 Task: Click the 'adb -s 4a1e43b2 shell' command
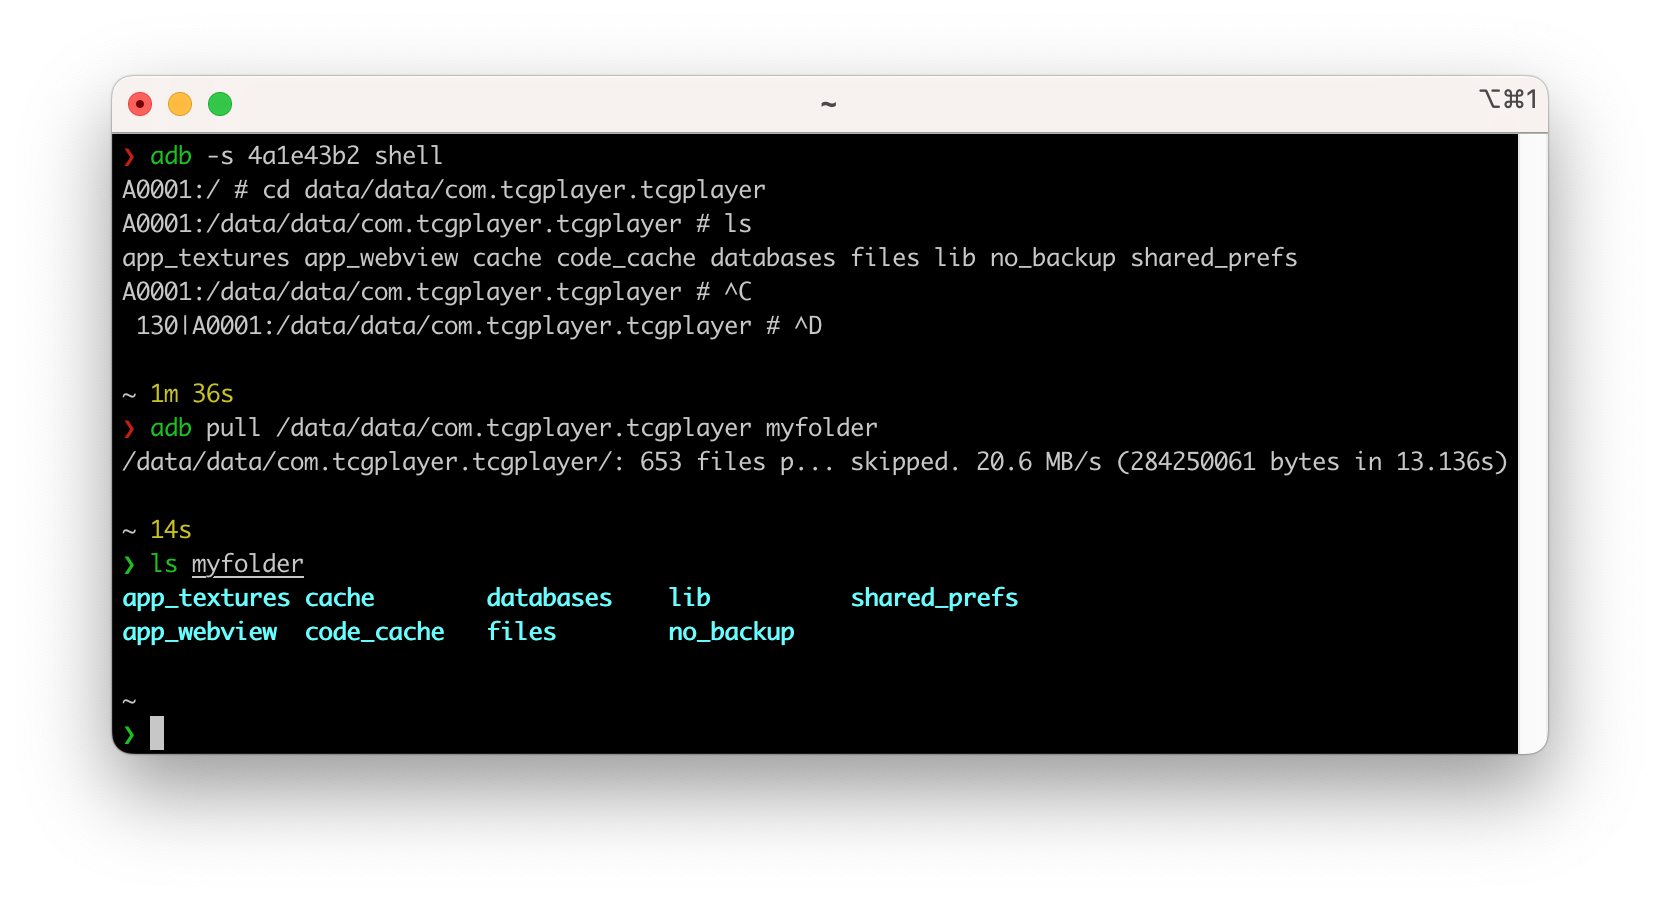tap(296, 156)
